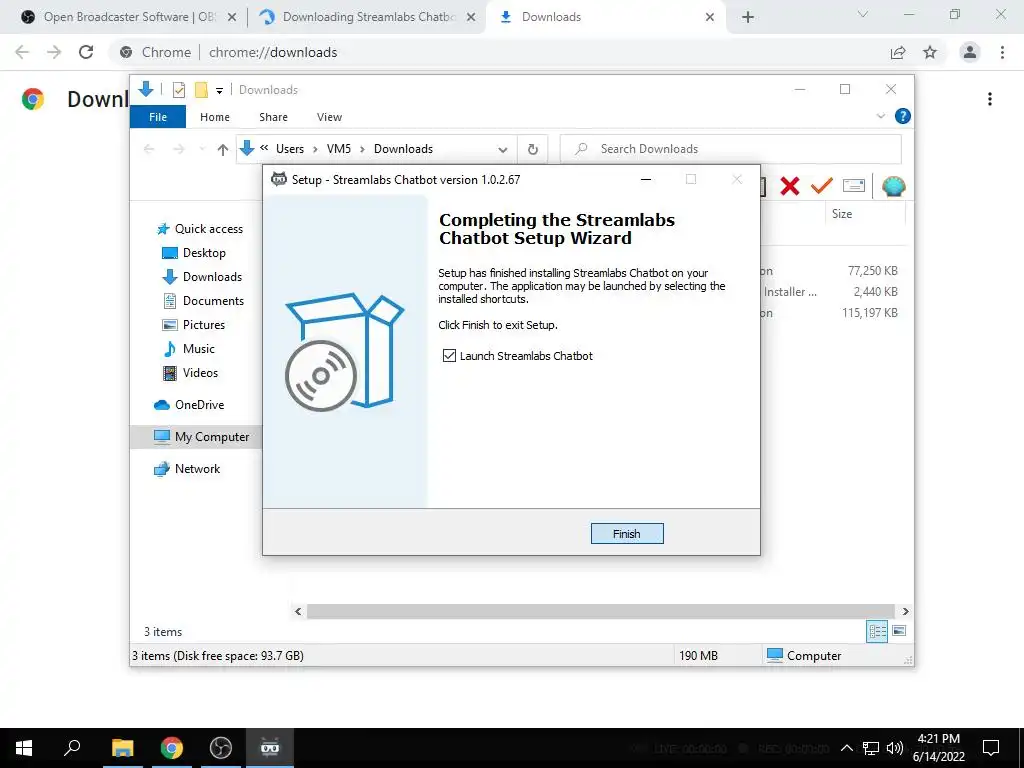Click Finish in Streamlabs Chatbot setup
The height and width of the screenshot is (768, 1024).
click(627, 534)
